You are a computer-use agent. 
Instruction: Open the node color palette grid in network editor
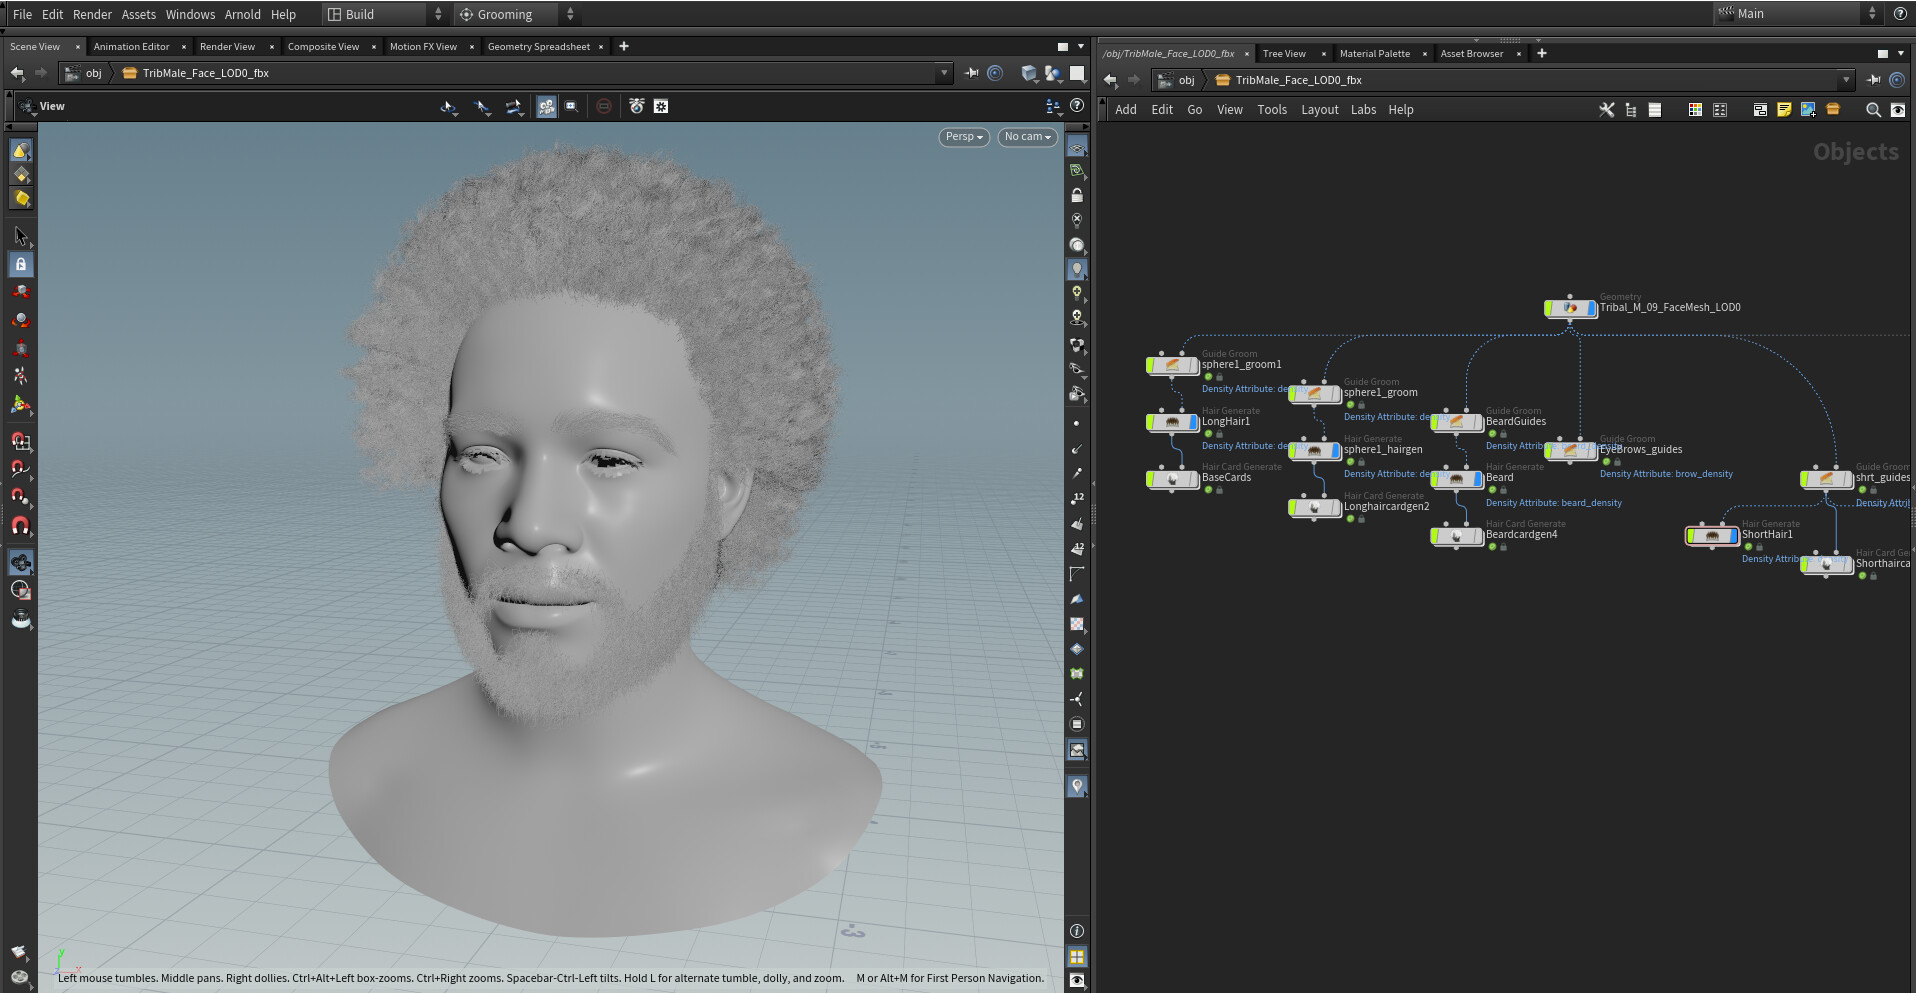tap(1695, 110)
